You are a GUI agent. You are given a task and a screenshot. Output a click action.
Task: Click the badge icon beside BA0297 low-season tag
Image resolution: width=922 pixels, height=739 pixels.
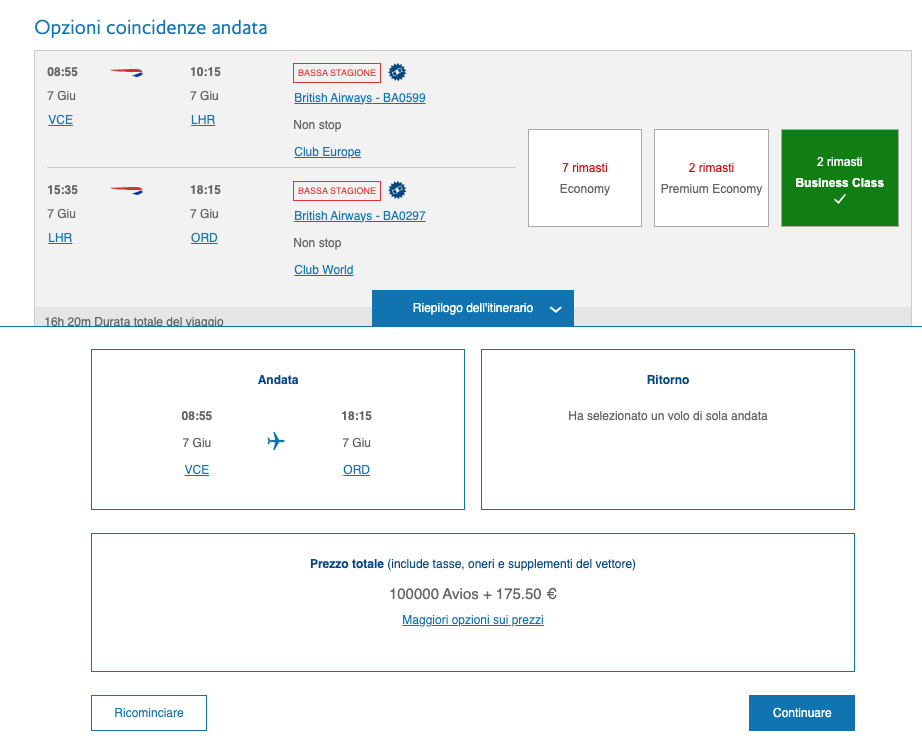[397, 190]
